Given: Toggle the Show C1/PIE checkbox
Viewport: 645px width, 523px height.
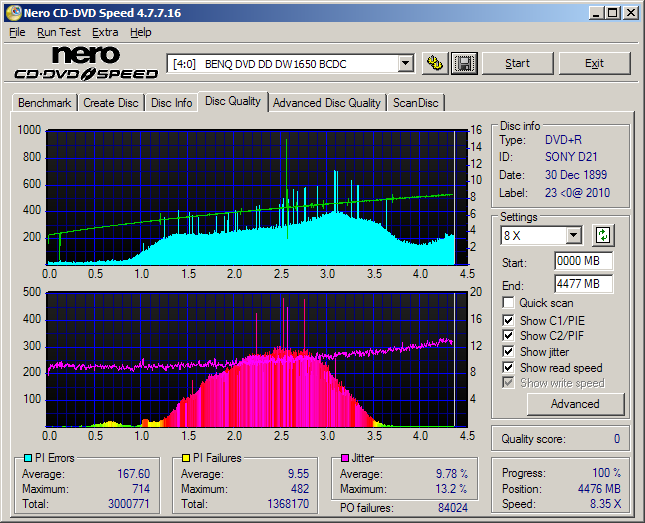Looking at the screenshot, I should pos(509,320).
